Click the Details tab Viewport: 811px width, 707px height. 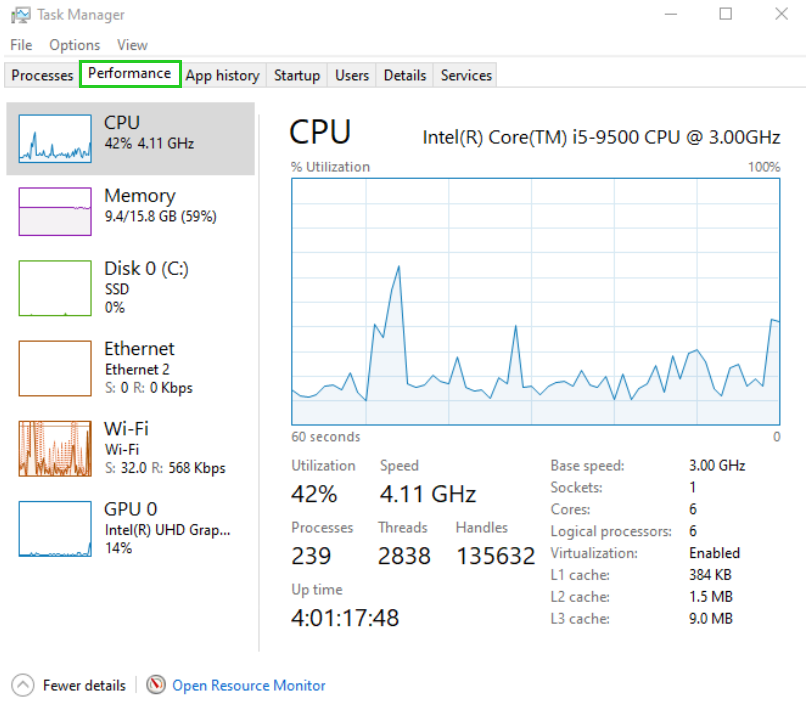pos(404,74)
